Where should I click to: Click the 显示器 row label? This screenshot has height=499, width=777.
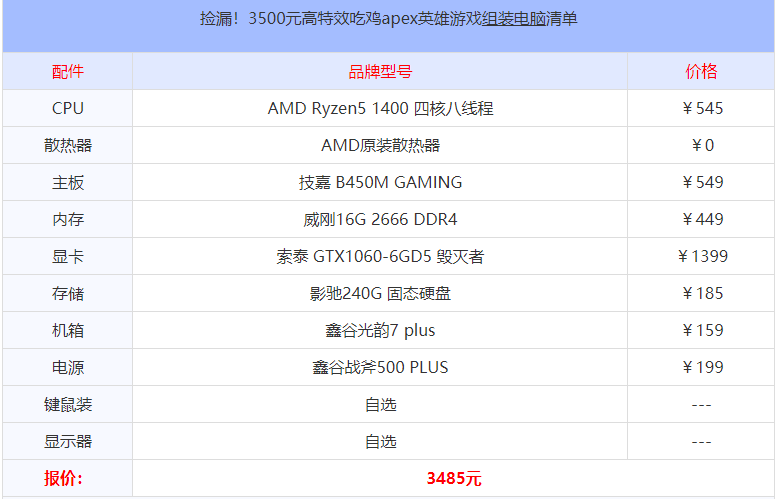68,442
